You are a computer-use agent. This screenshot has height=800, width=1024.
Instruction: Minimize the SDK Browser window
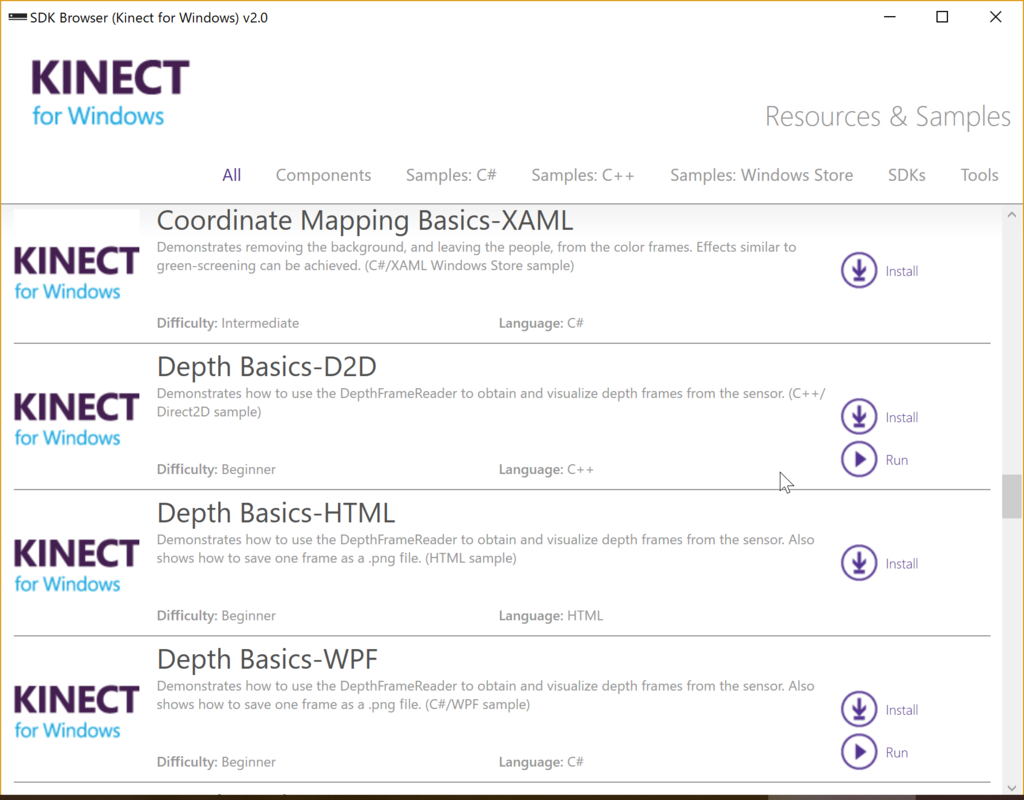pyautogui.click(x=889, y=17)
